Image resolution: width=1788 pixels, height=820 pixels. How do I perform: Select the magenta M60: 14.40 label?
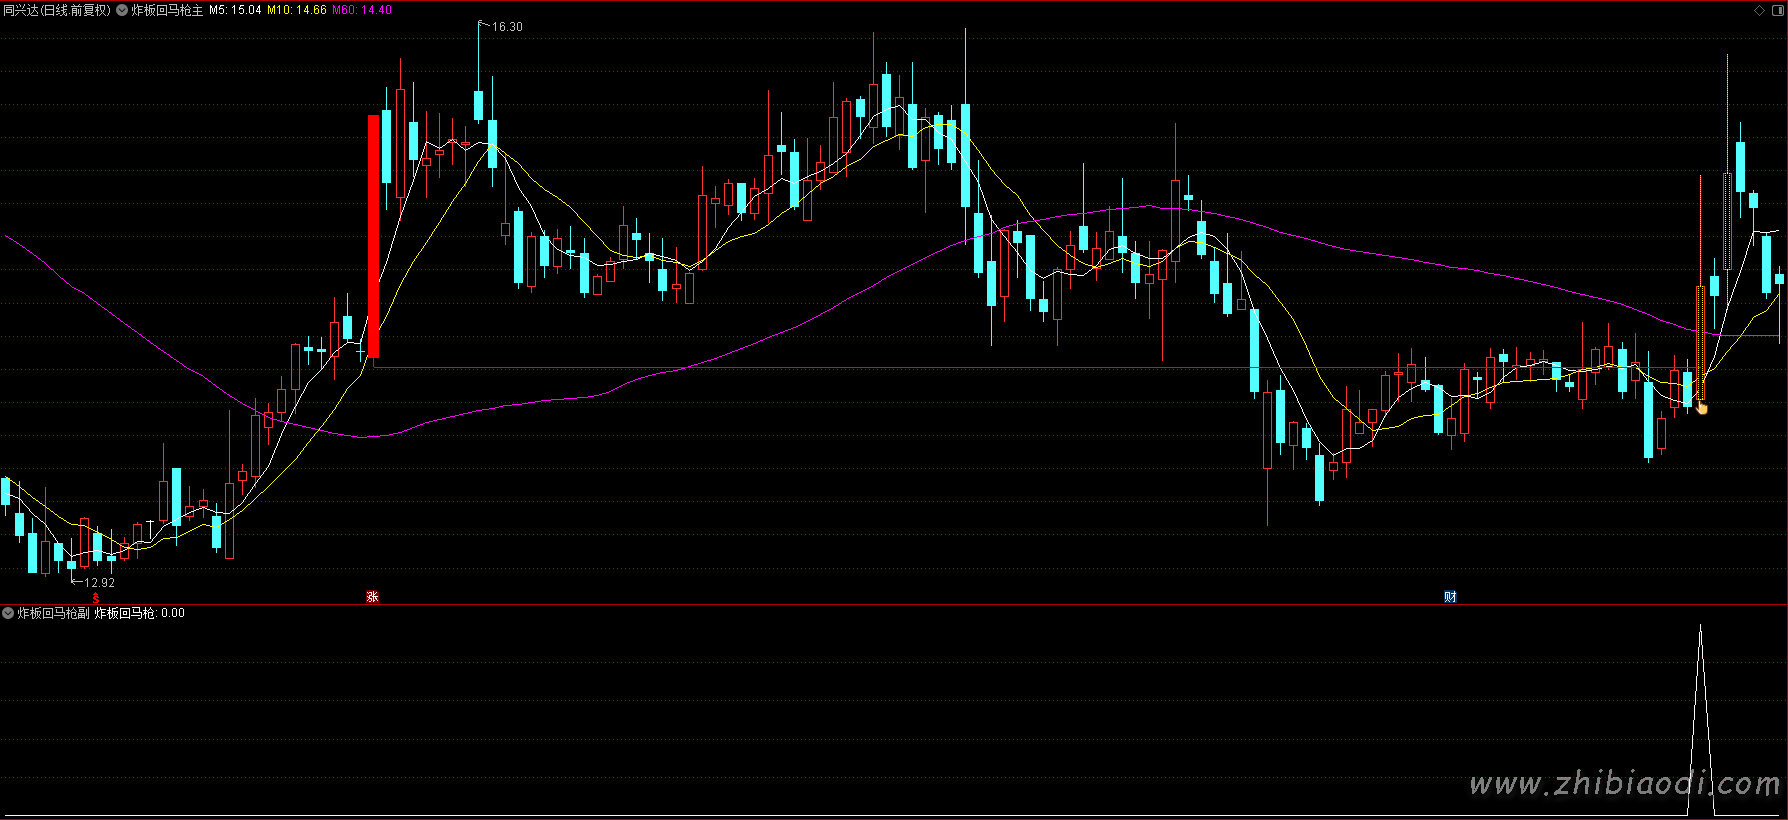[362, 10]
